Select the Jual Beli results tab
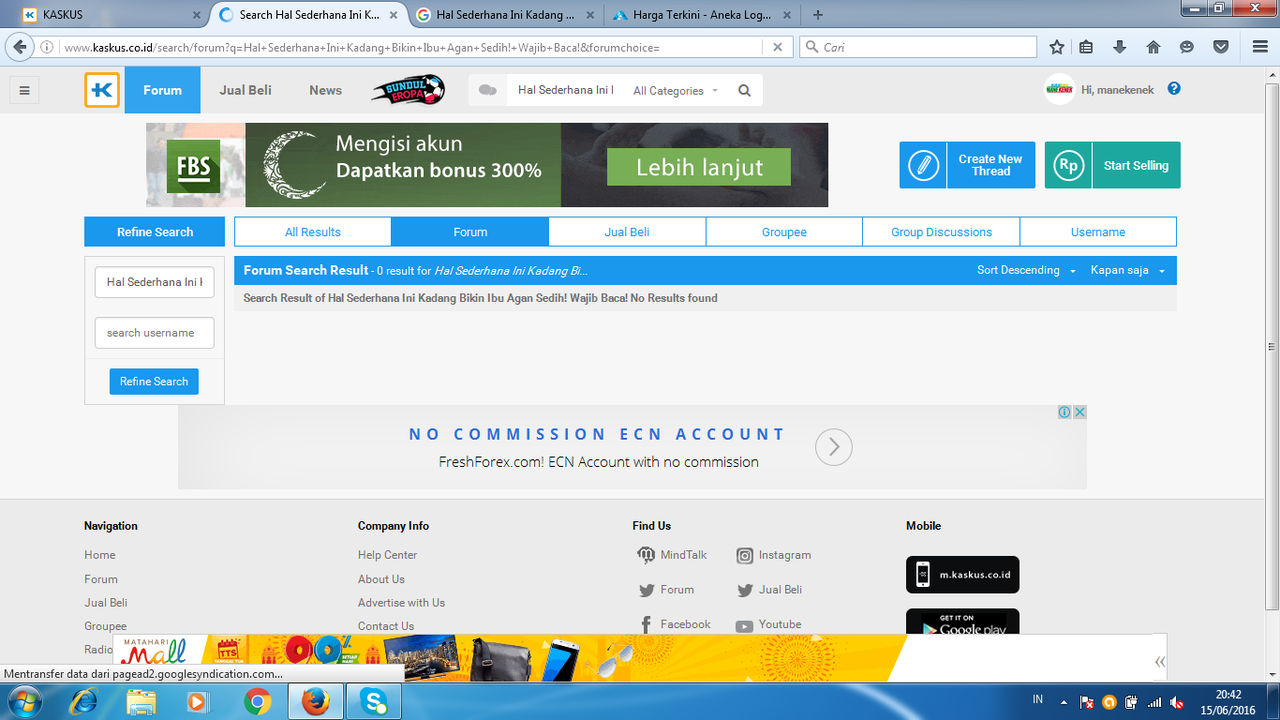This screenshot has width=1280, height=720. (x=627, y=232)
